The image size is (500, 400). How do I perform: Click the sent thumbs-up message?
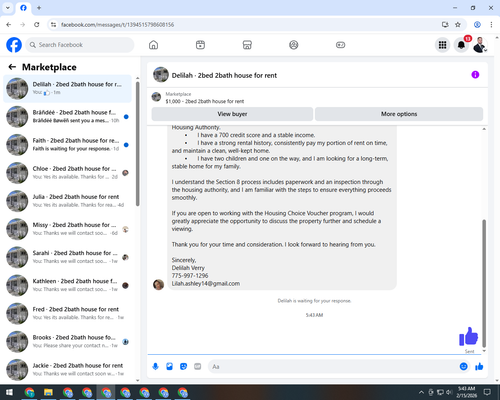point(469,336)
